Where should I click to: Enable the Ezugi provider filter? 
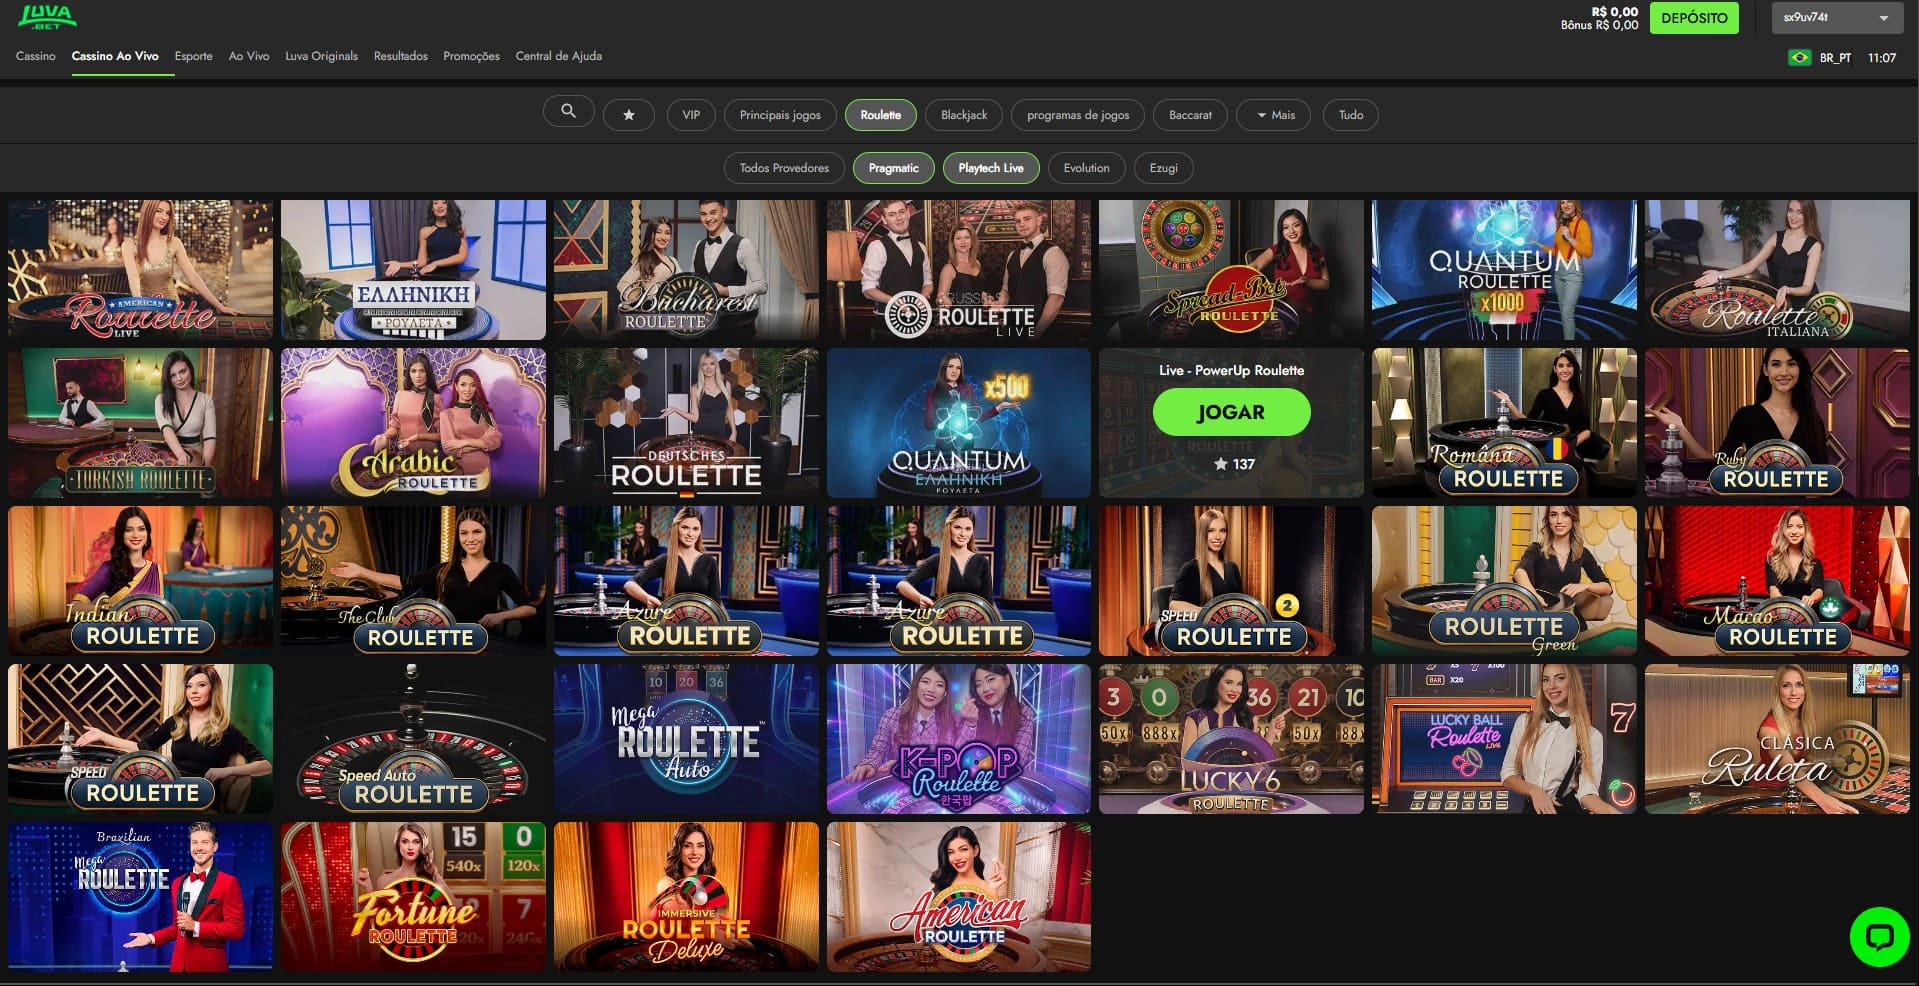(1164, 168)
